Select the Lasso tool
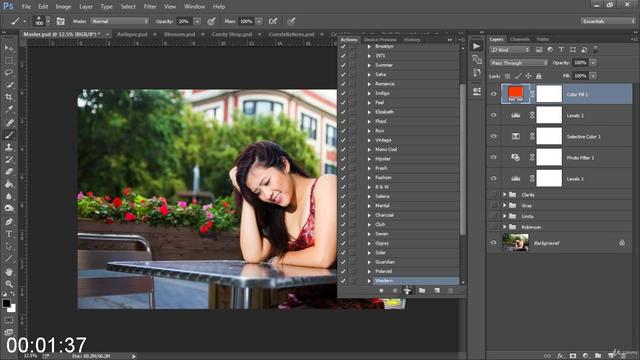Image resolution: width=640 pixels, height=360 pixels. [9, 73]
